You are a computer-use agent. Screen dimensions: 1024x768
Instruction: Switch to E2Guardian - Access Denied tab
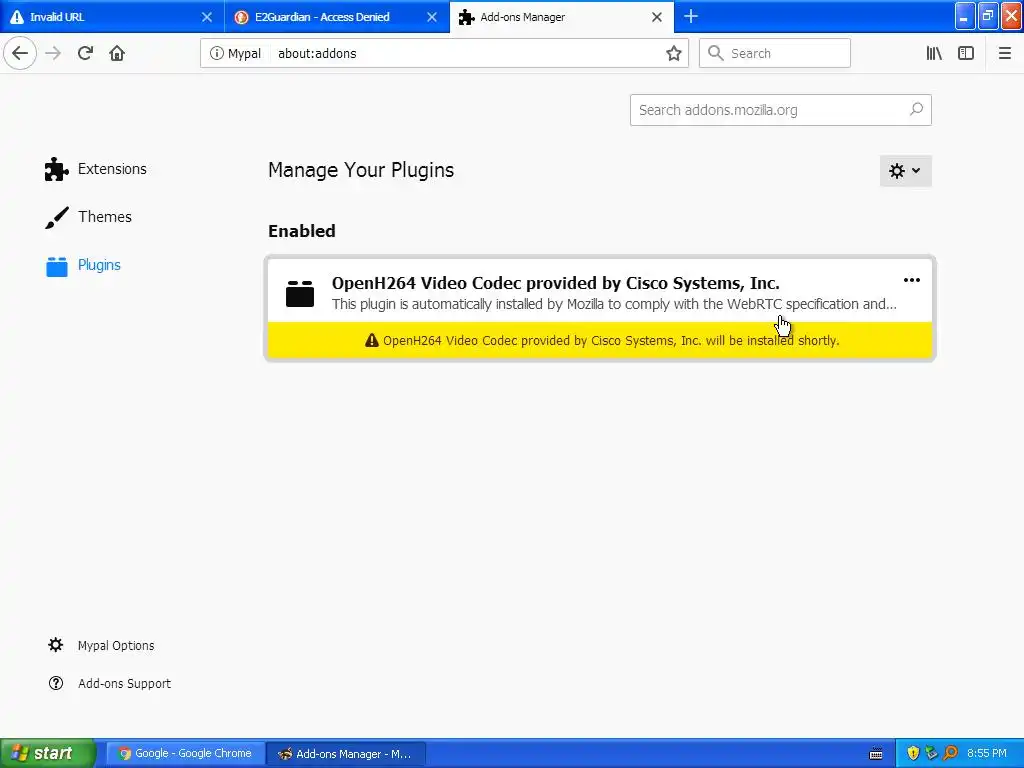click(337, 17)
